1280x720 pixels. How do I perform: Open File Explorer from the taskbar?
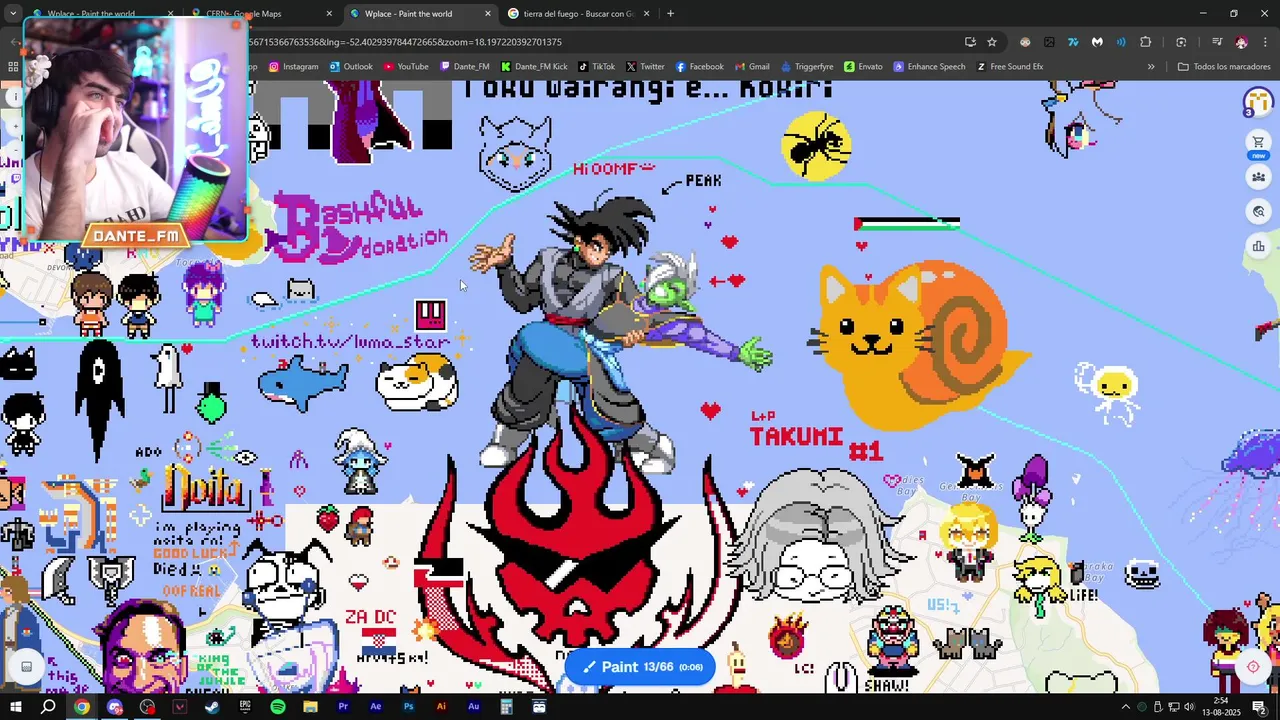tap(310, 707)
